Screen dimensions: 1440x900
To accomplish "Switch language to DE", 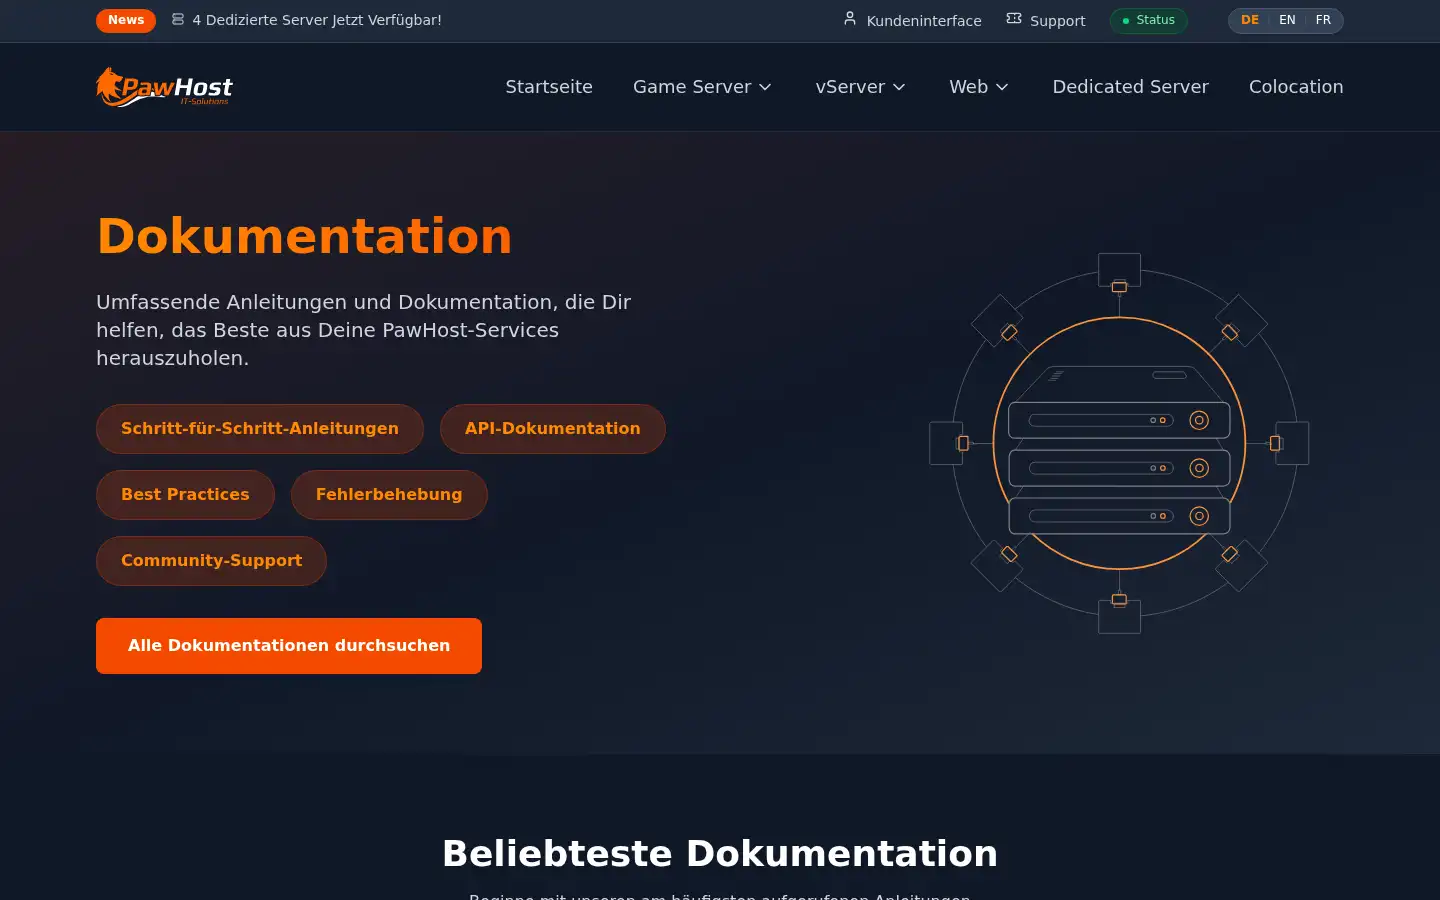I will [1250, 20].
